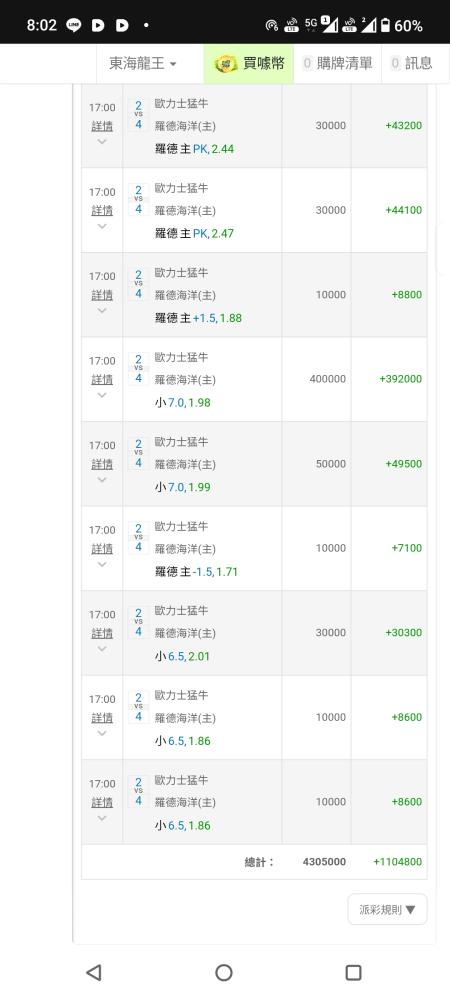
Task: Select the +392000 payout amount
Action: [x=400, y=379]
